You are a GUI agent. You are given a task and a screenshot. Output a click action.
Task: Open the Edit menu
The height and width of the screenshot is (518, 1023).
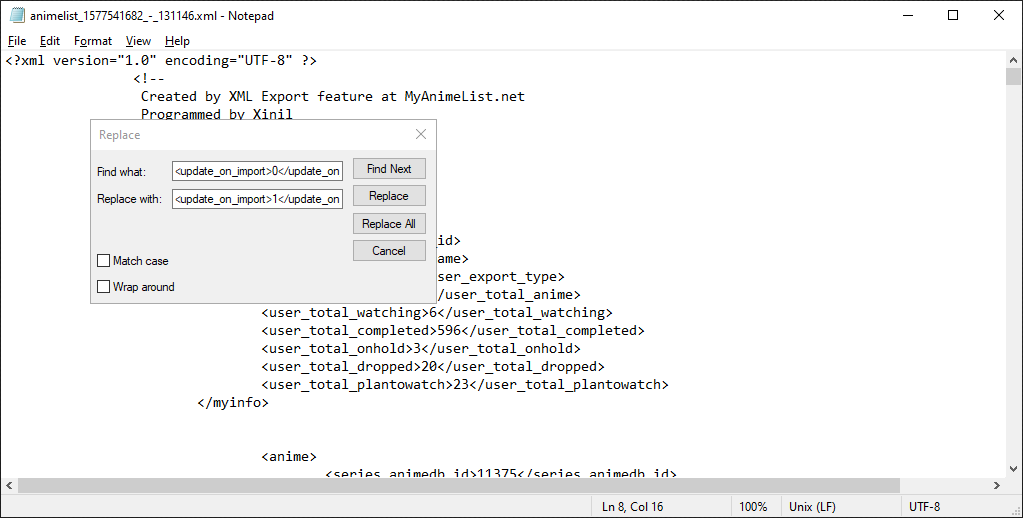tap(50, 41)
